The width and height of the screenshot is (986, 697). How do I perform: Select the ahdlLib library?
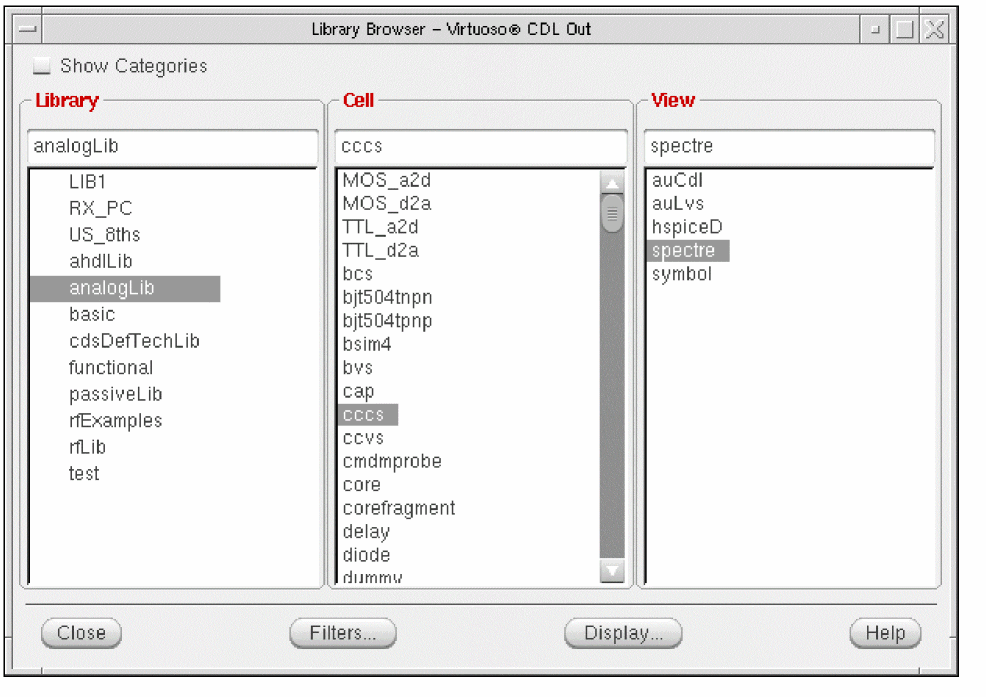tap(101, 261)
